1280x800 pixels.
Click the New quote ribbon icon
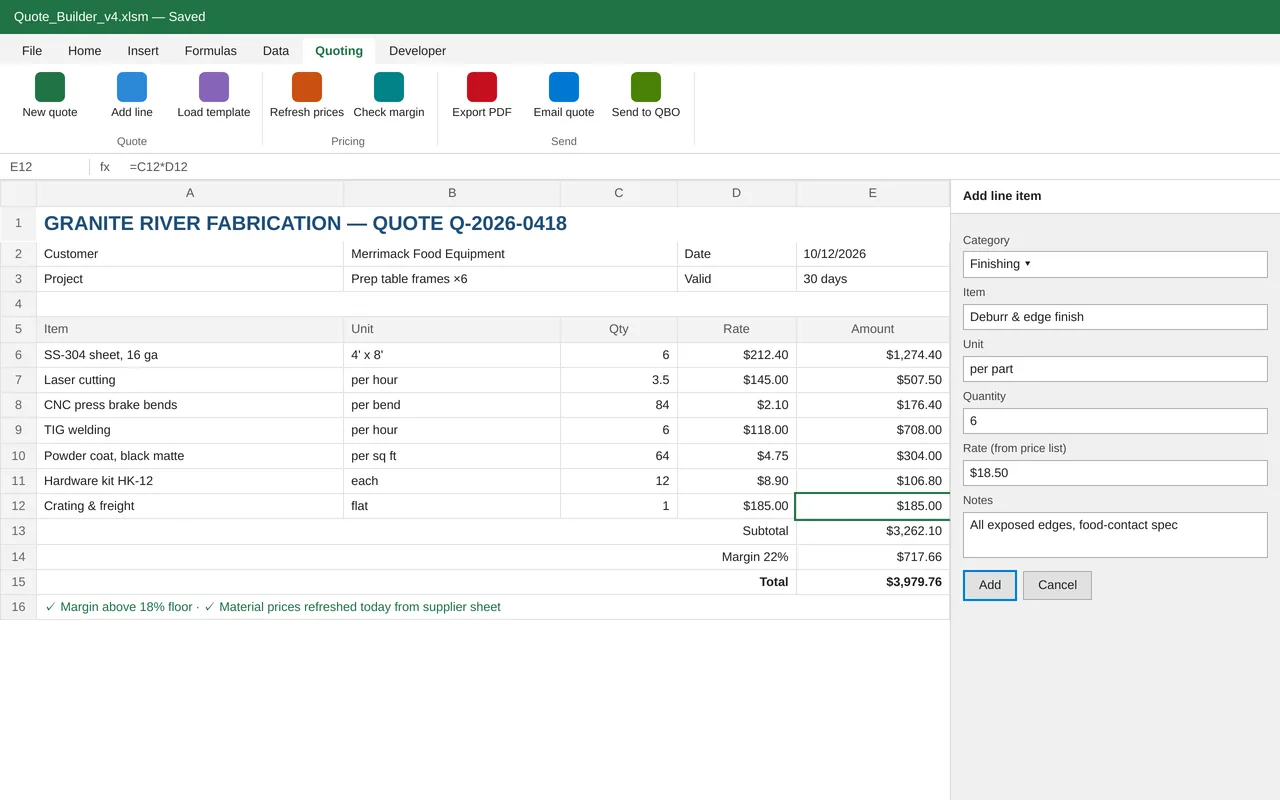pos(50,87)
